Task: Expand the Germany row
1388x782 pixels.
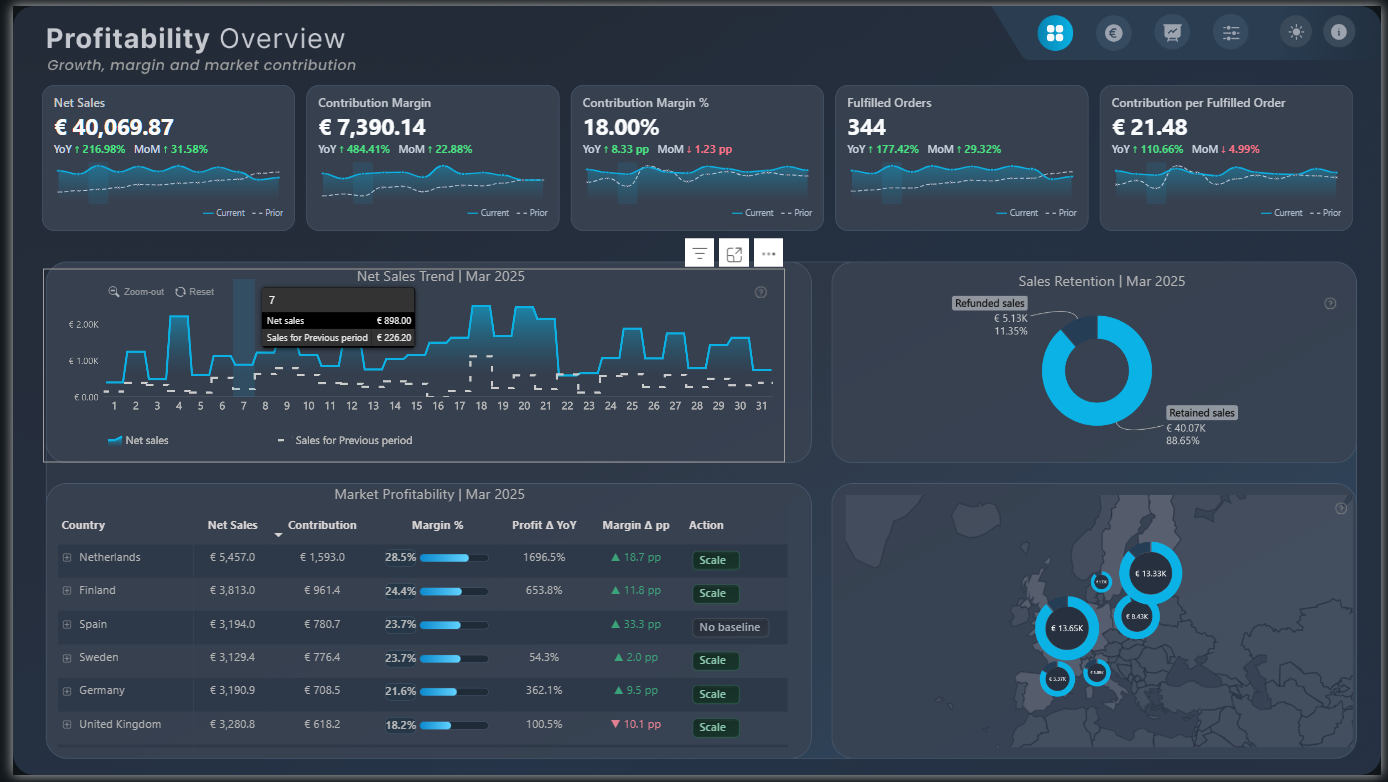Action: coord(67,691)
